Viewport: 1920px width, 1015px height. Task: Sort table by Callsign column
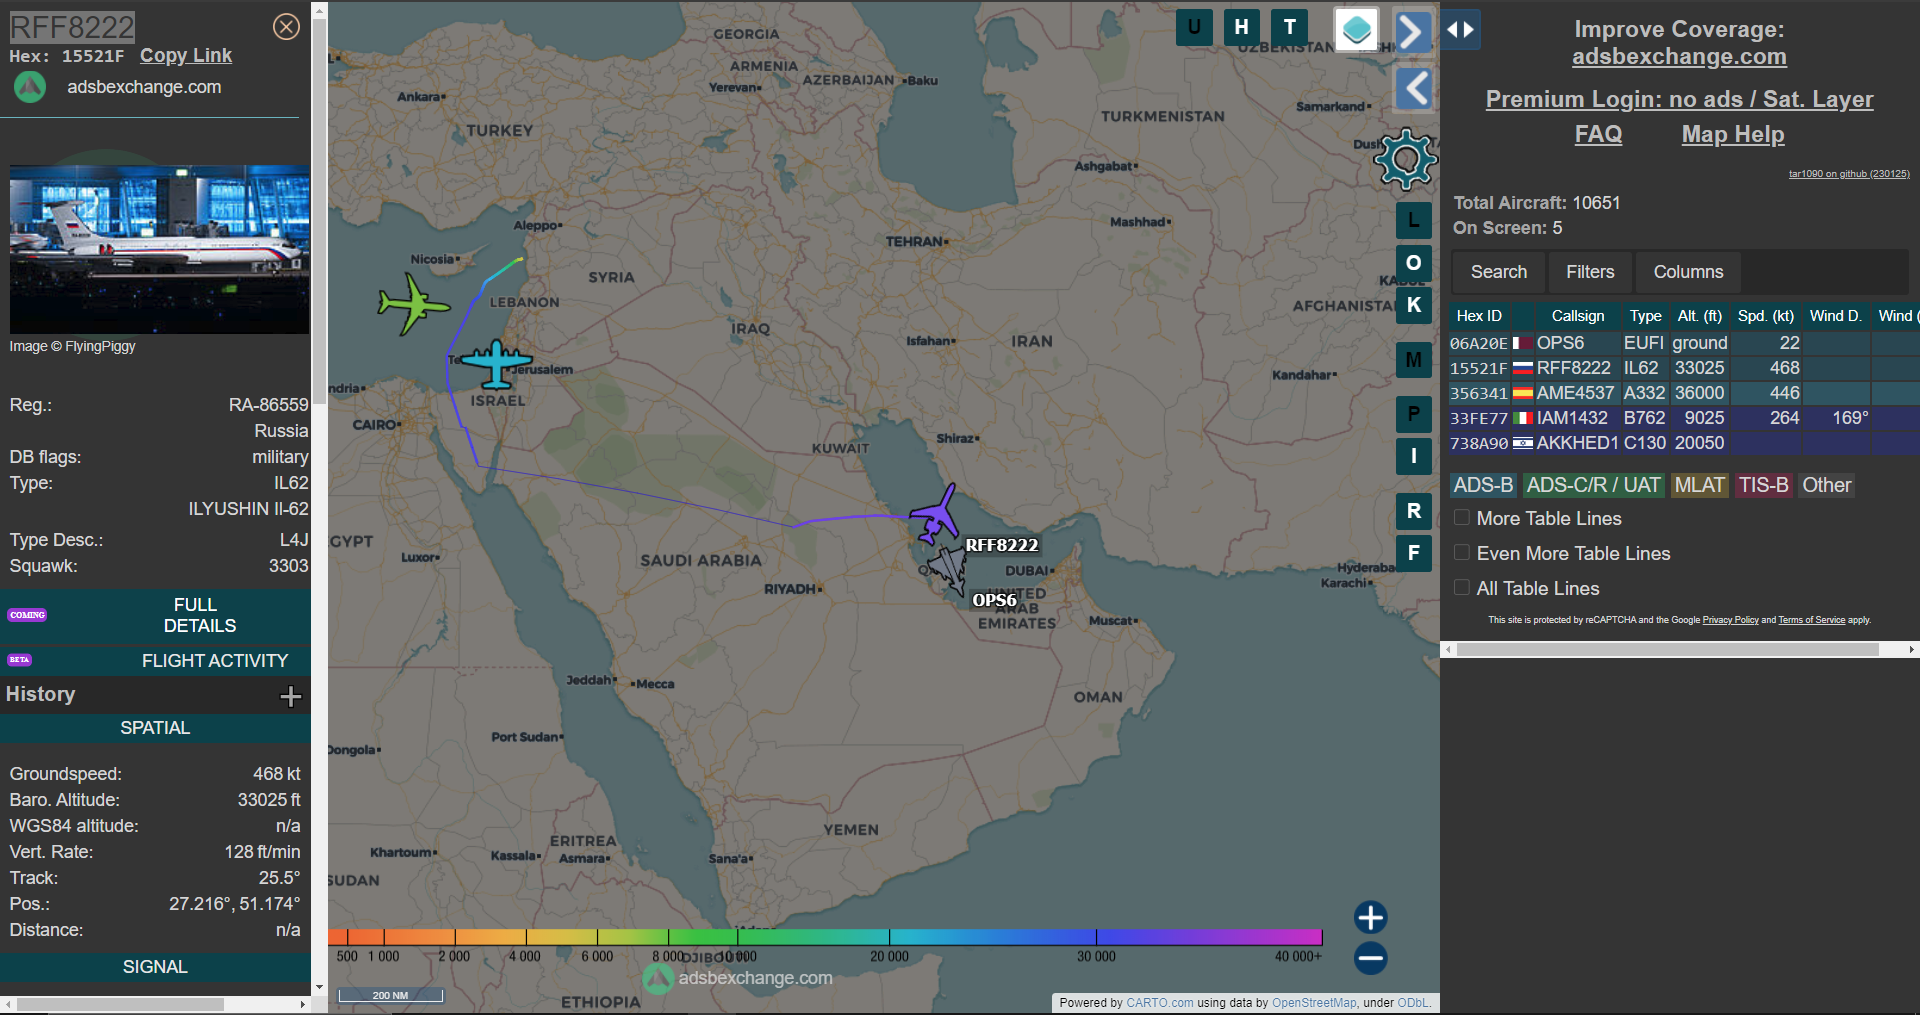click(x=1578, y=316)
